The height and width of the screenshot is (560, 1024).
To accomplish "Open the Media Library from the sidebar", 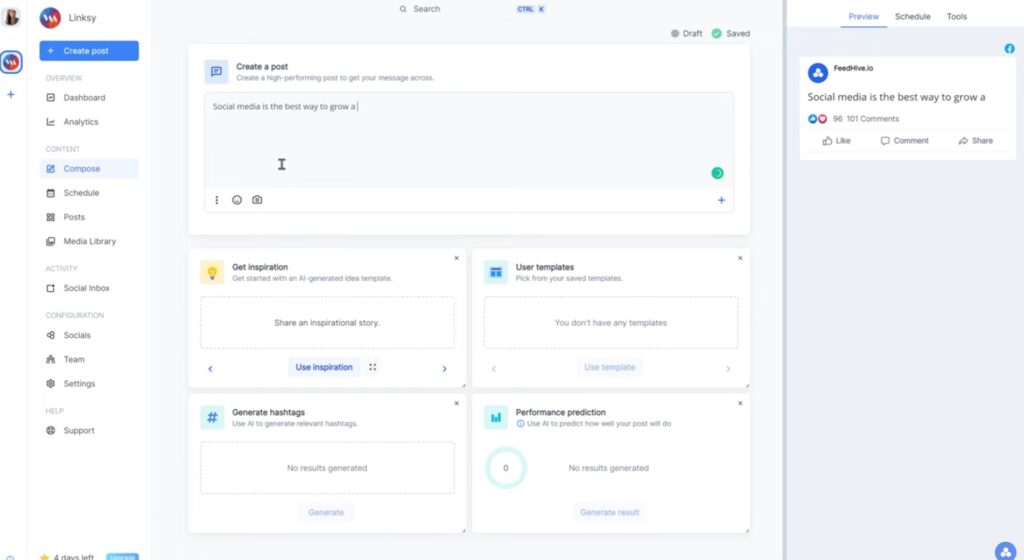I will click(x=89, y=241).
